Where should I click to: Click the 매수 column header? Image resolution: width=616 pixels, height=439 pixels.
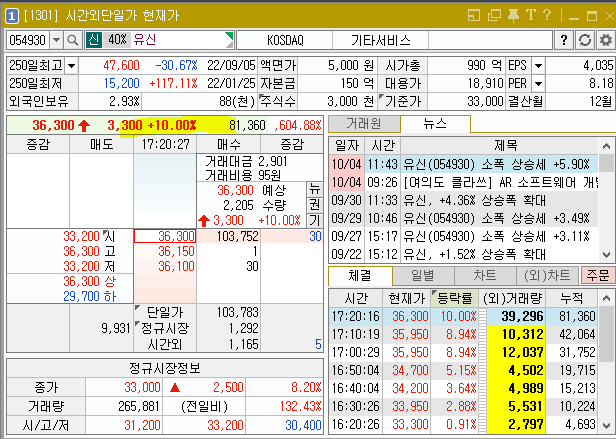tap(229, 145)
